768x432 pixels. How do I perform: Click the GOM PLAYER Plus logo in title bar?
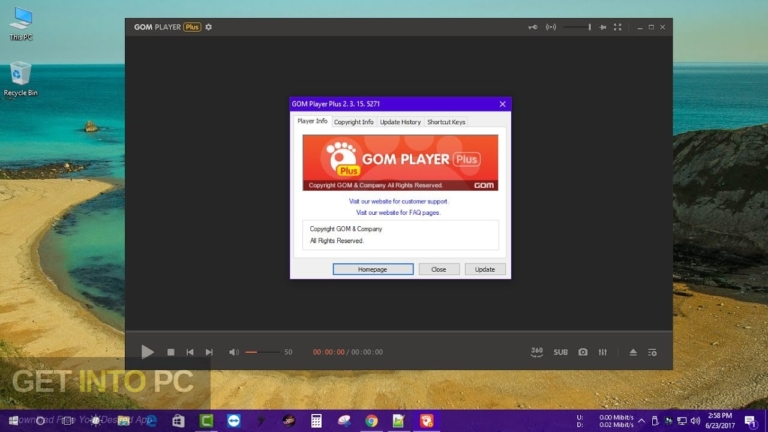pos(167,27)
